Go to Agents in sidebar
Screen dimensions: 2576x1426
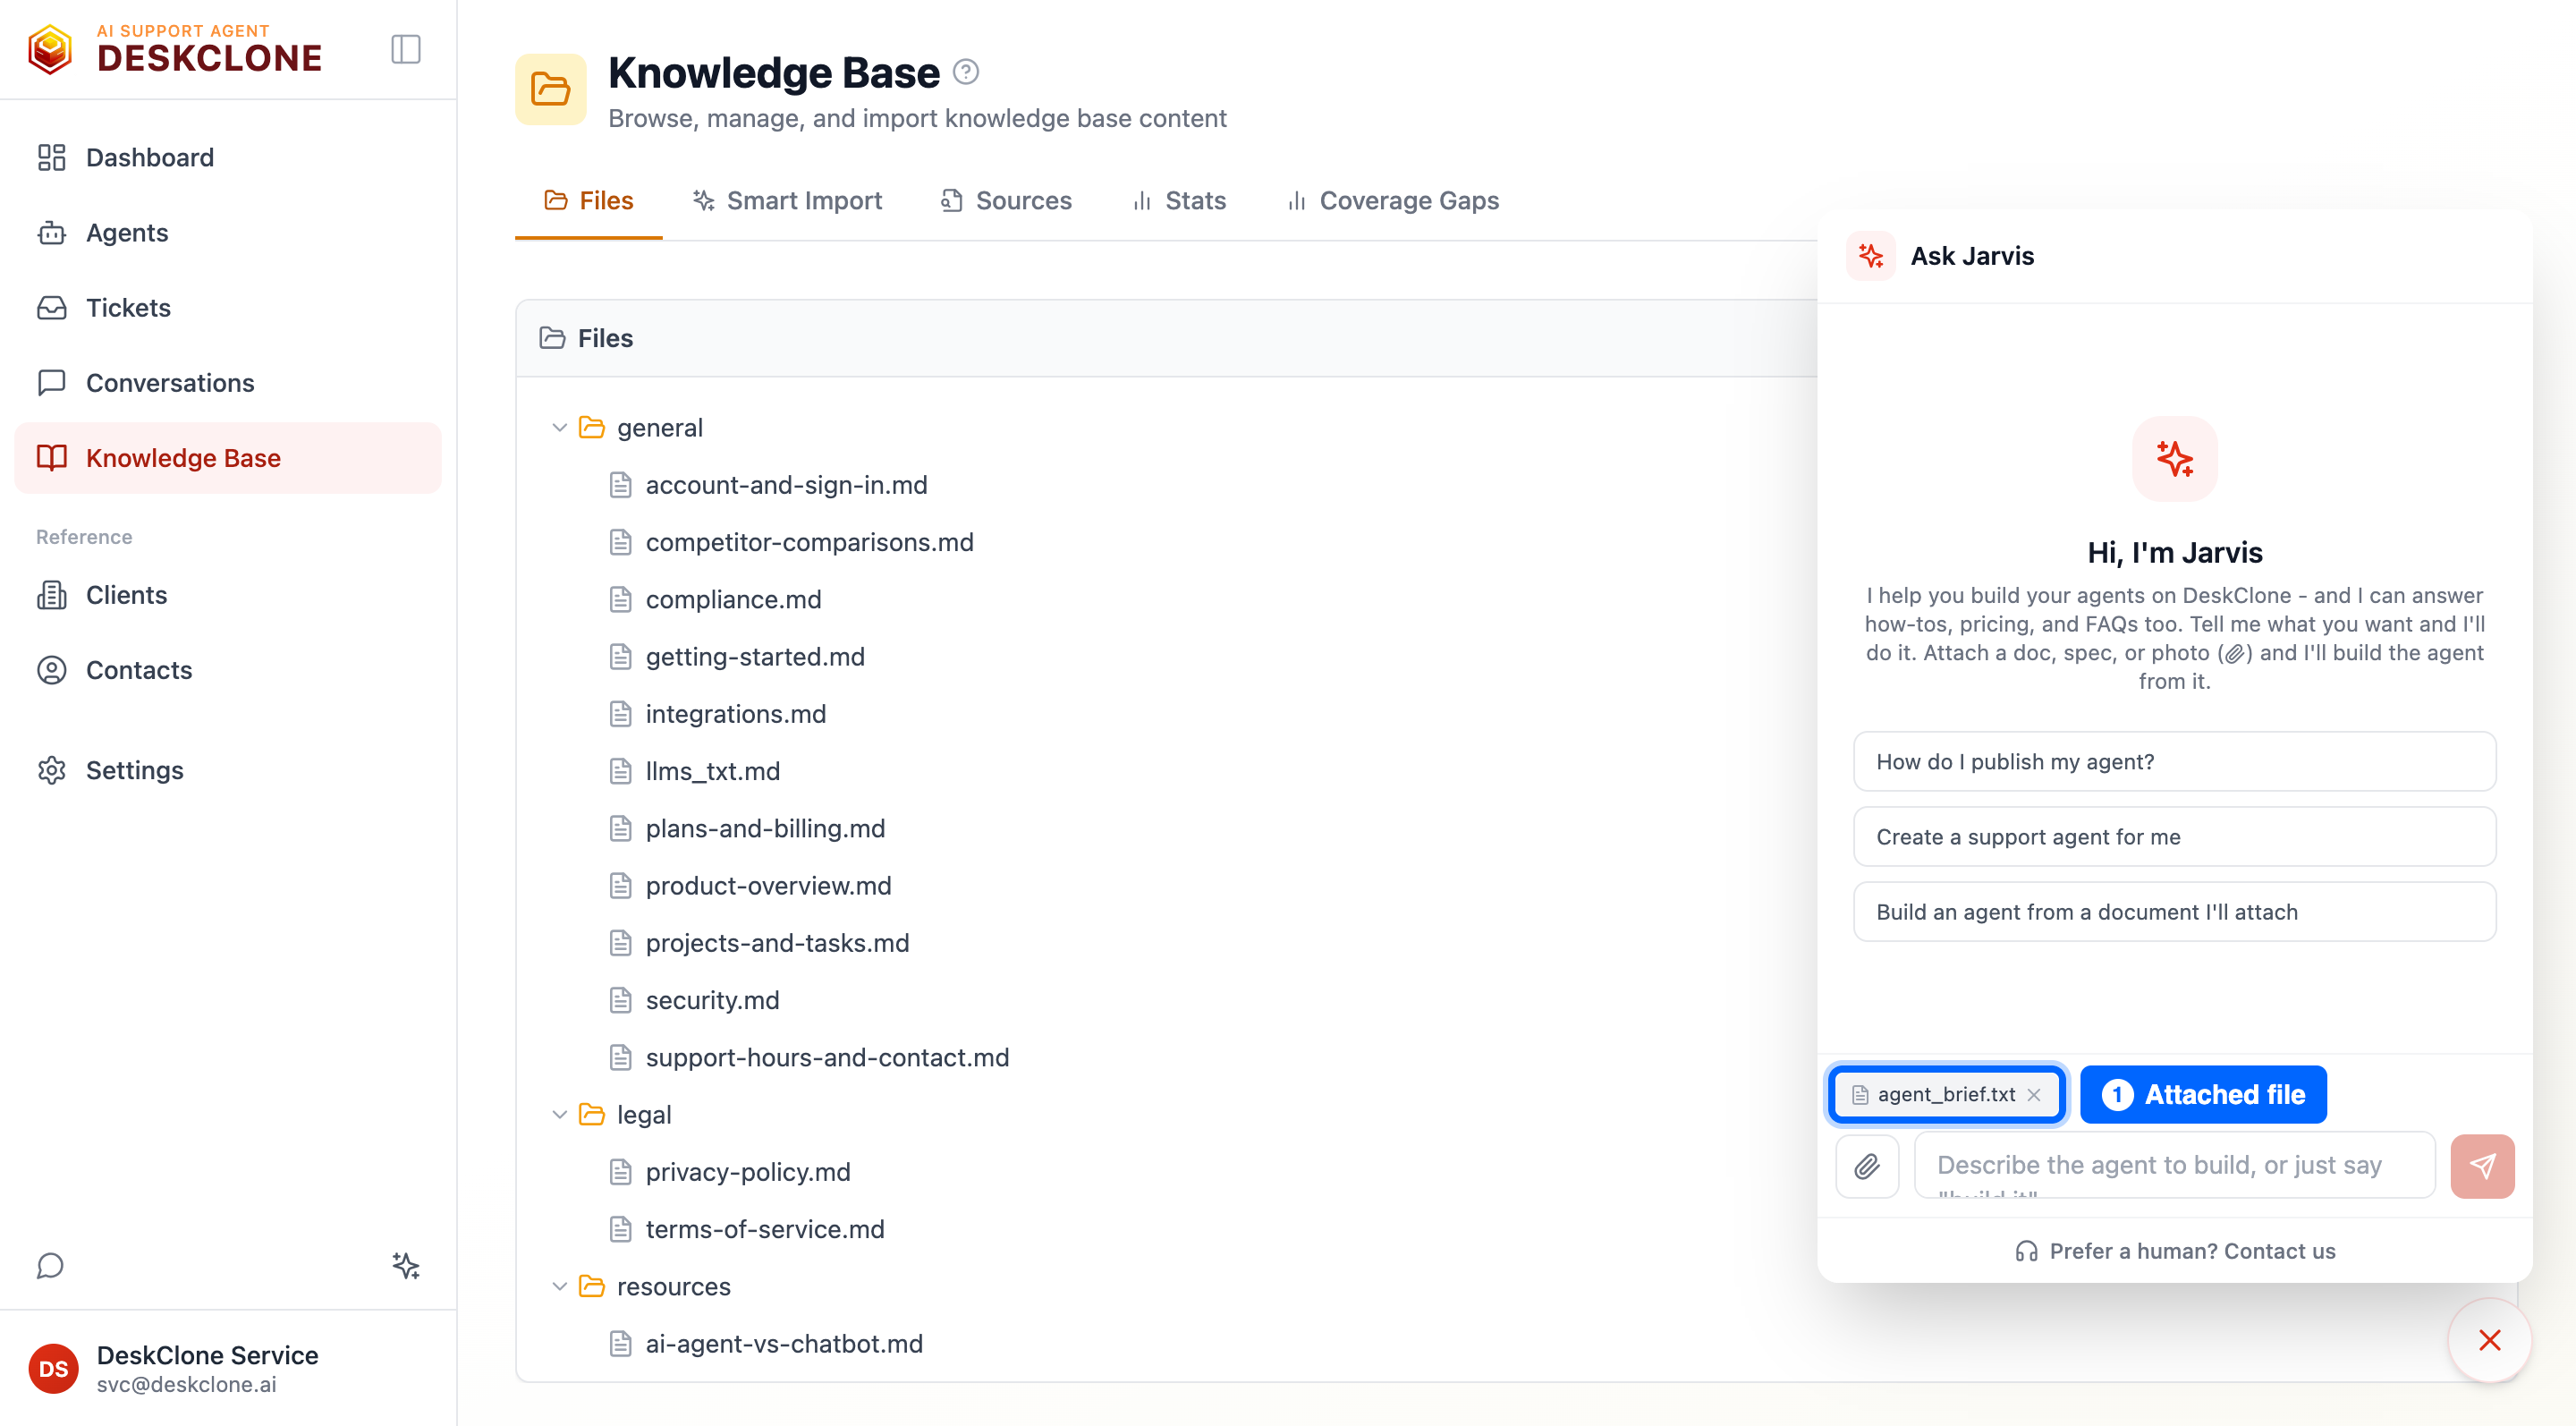click(x=228, y=232)
